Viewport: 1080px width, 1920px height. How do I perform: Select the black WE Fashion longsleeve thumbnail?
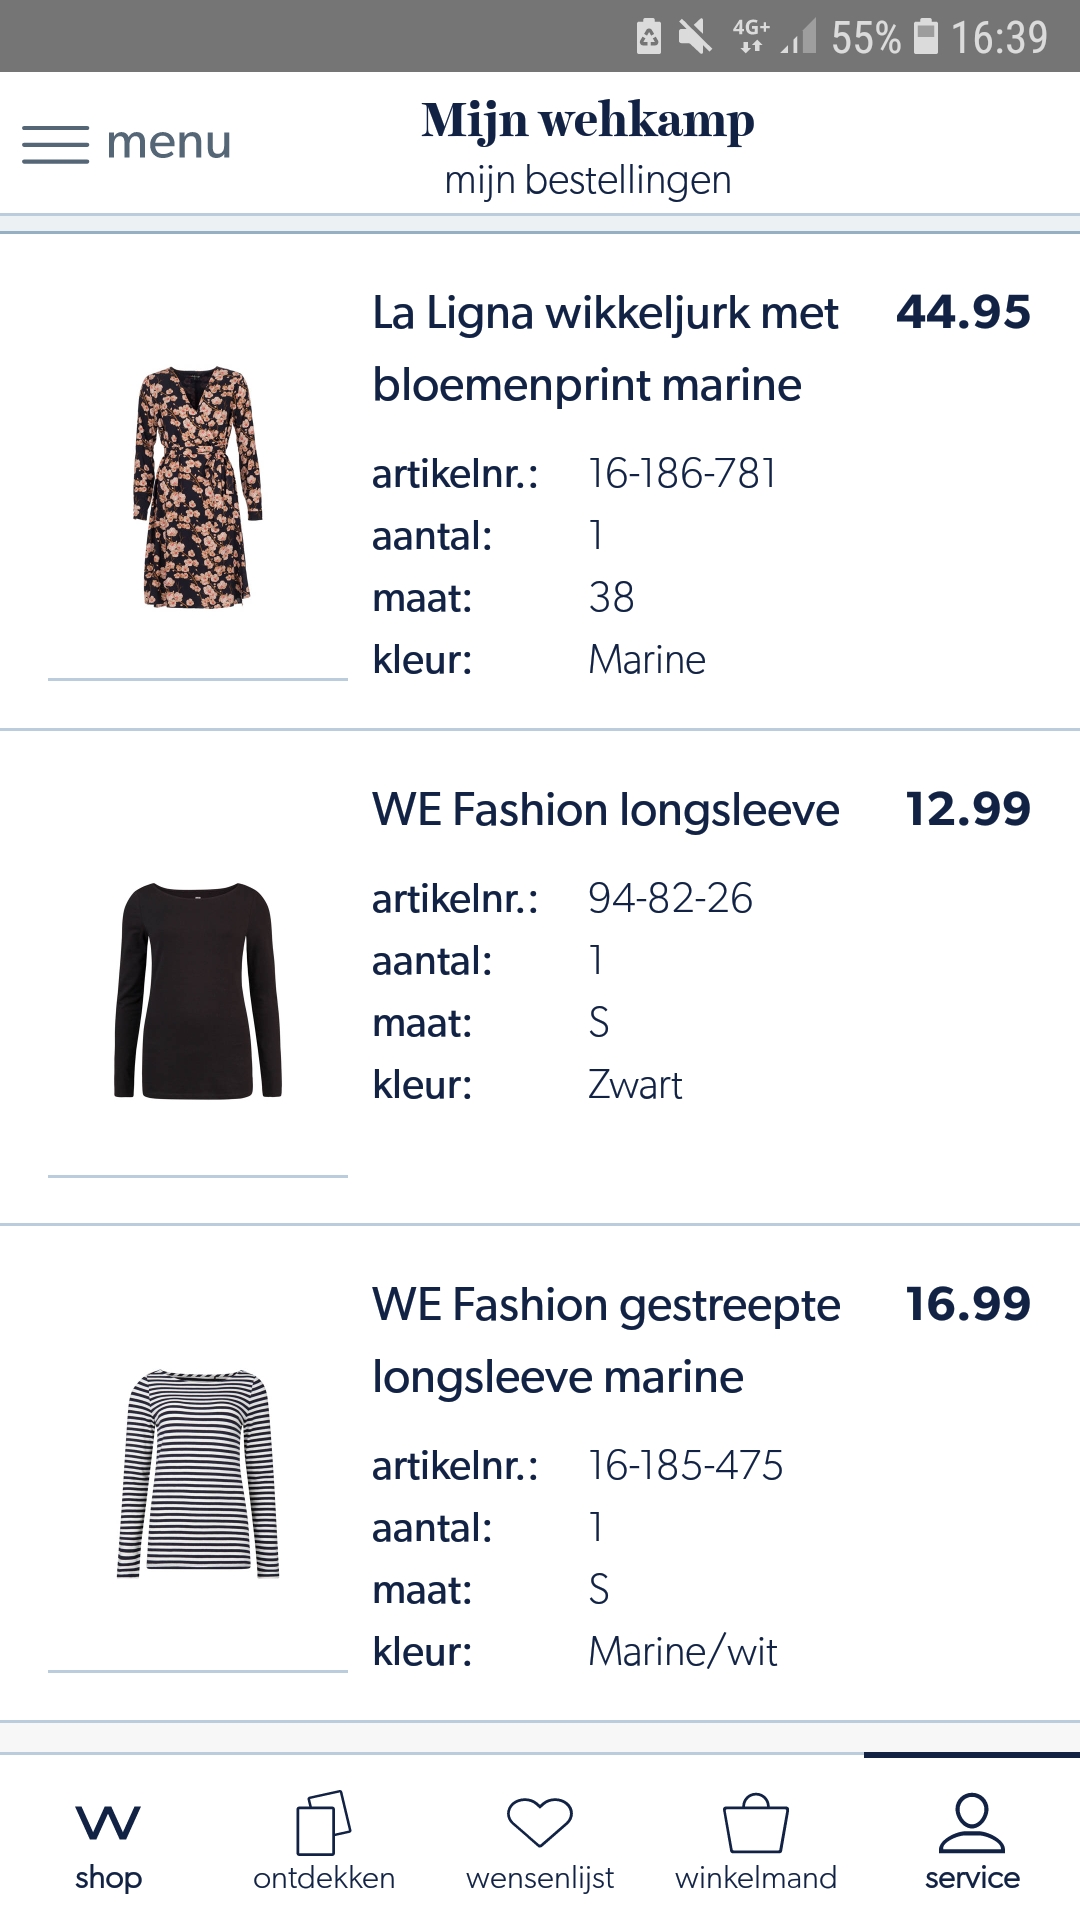(197, 990)
